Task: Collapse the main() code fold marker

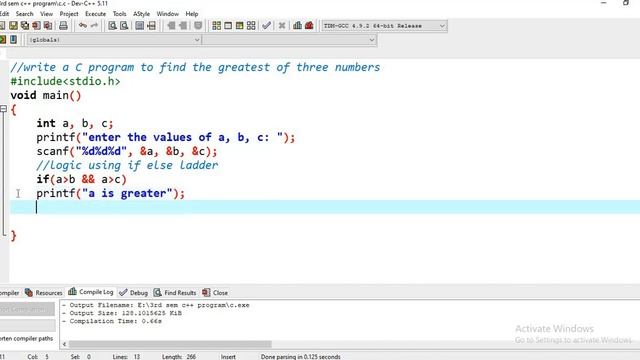Action: 3,109
